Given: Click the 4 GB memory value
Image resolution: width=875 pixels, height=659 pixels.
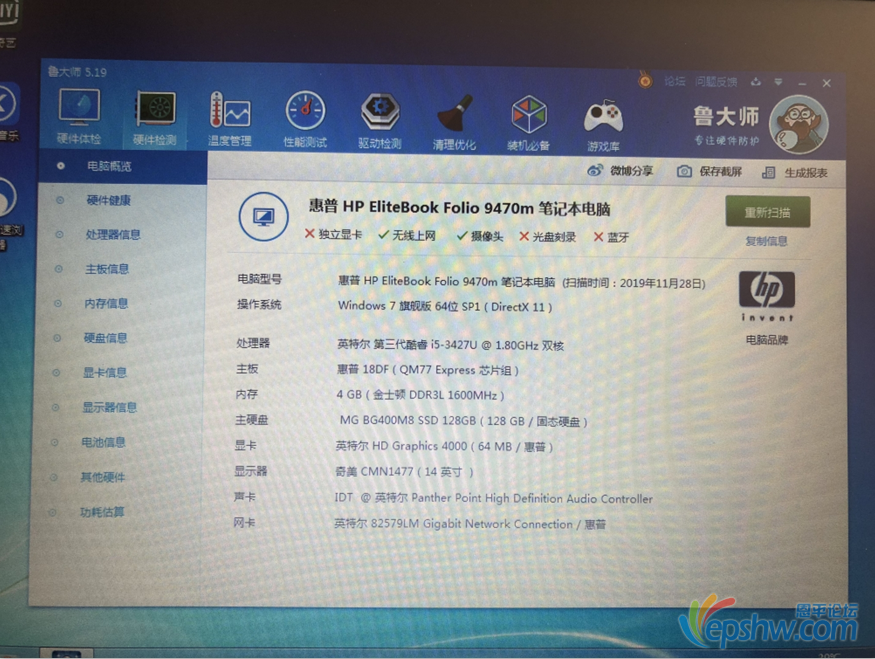Looking at the screenshot, I should [x=420, y=395].
